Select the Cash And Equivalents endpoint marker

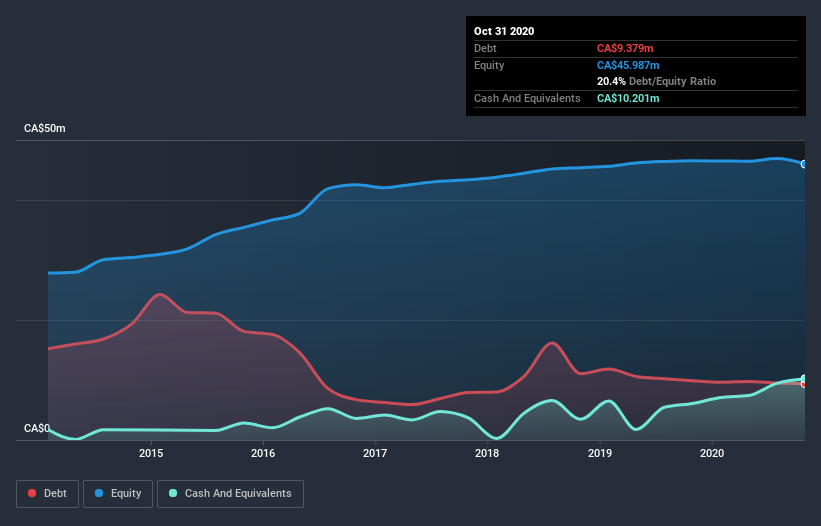[x=804, y=379]
